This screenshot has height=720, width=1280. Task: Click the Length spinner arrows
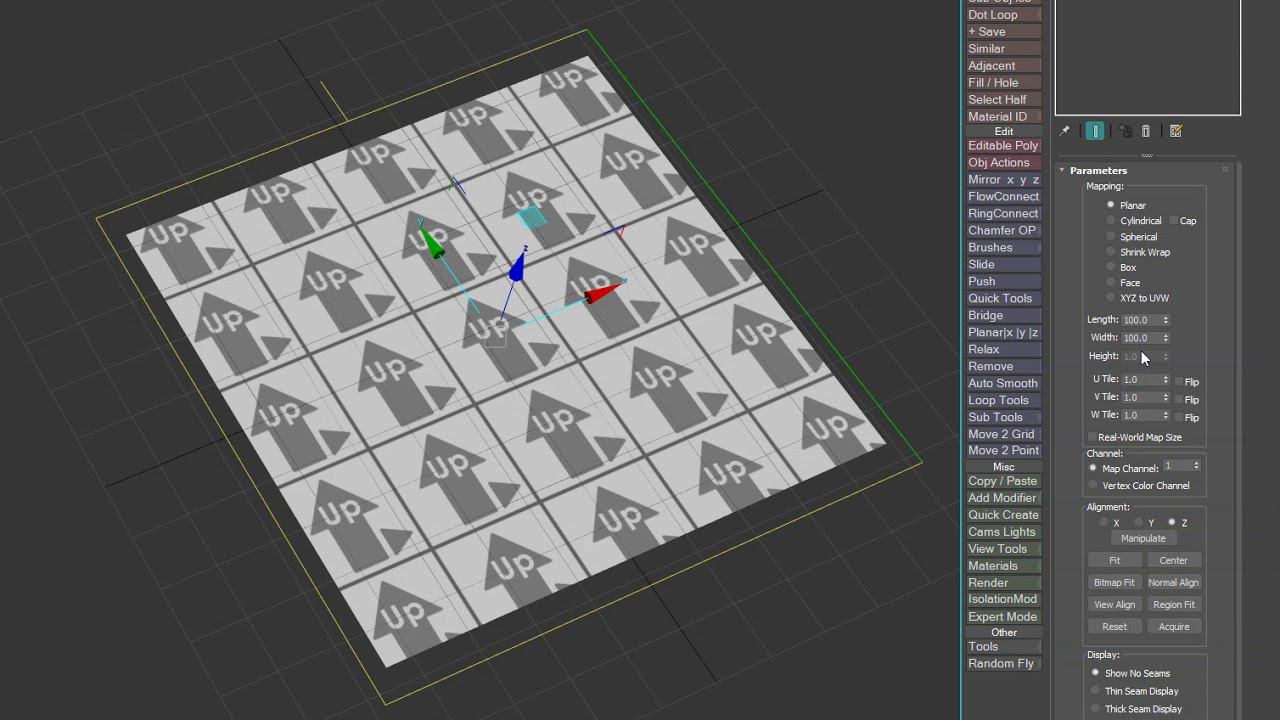point(1165,320)
